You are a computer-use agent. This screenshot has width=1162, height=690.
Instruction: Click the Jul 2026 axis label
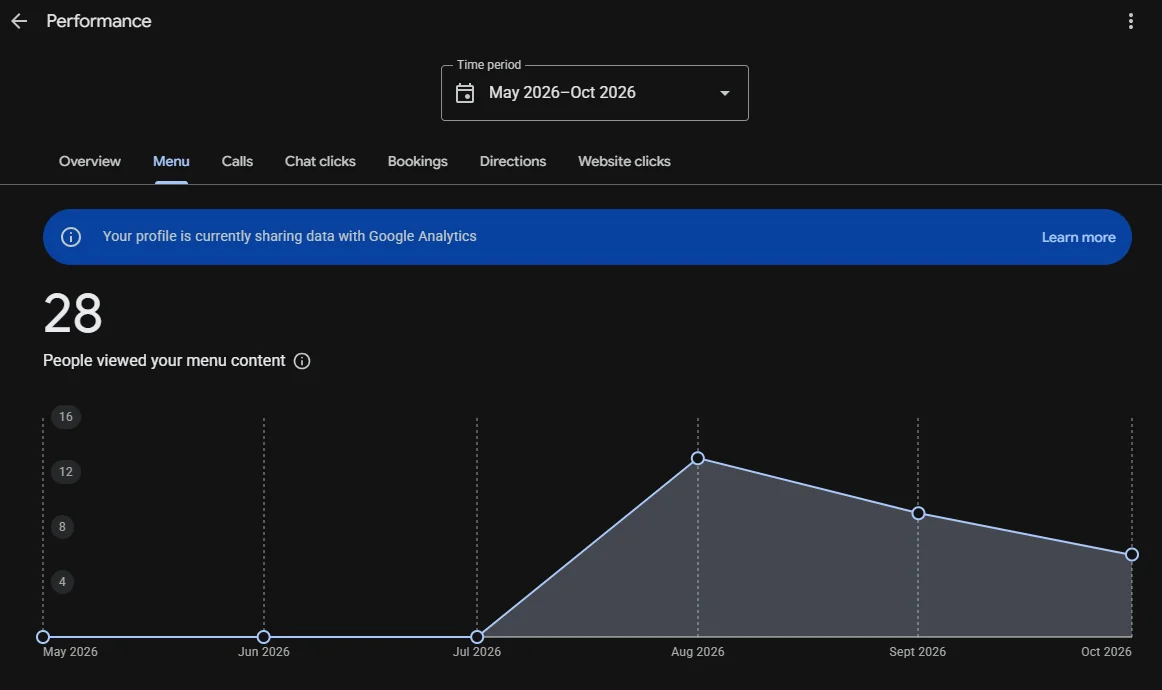(x=477, y=651)
